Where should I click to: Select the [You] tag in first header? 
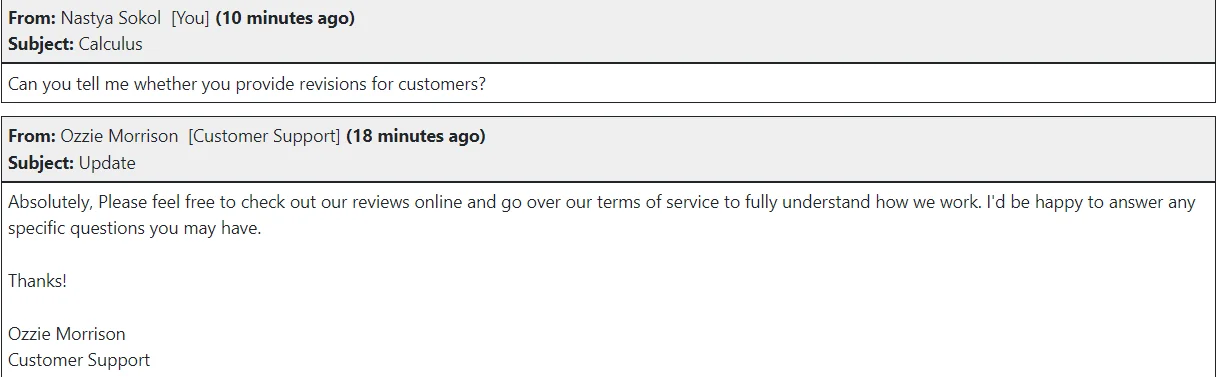pos(191,18)
